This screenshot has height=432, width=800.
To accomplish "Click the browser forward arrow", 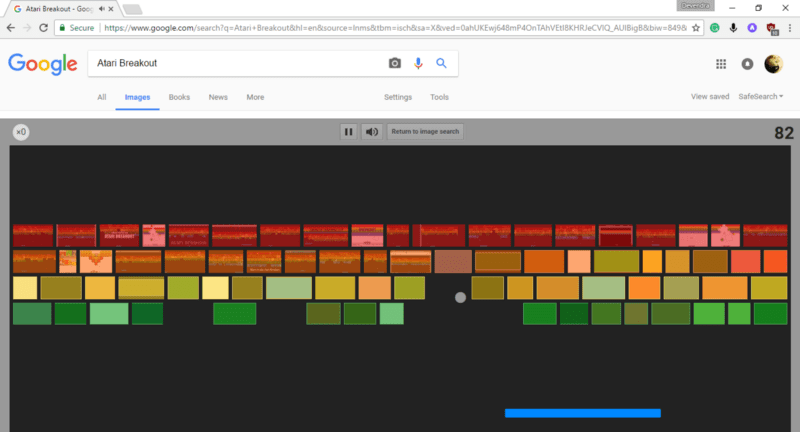I will (27, 28).
